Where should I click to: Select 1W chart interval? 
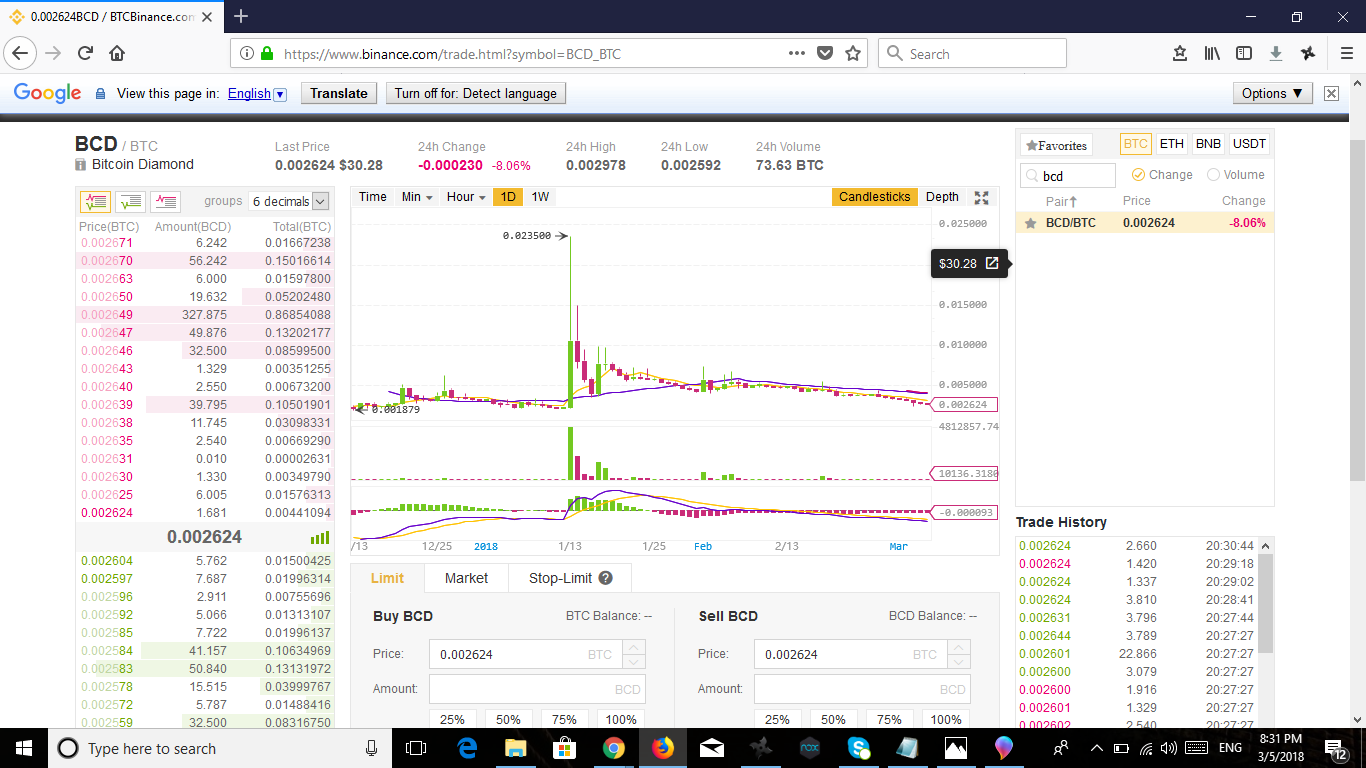coord(540,197)
